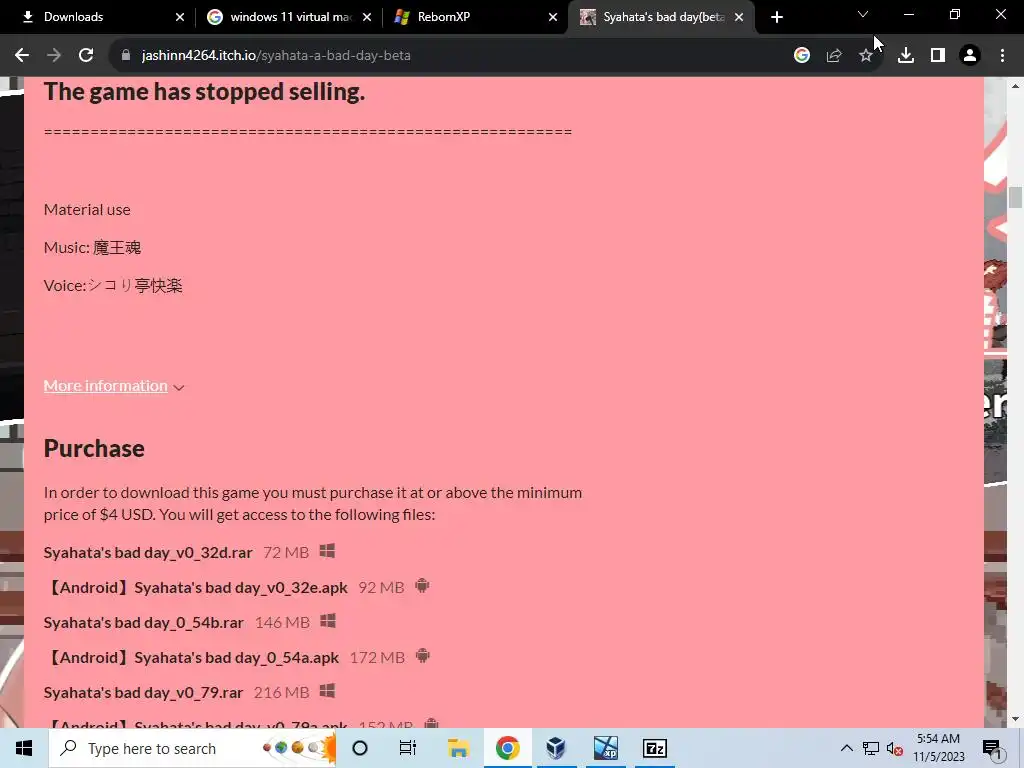Viewport: 1024px width, 768px height.
Task: Open Chrome downloads icon
Action: click(906, 56)
